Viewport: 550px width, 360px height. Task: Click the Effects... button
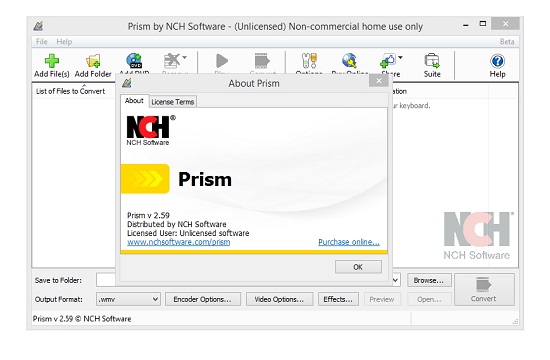pos(338,299)
